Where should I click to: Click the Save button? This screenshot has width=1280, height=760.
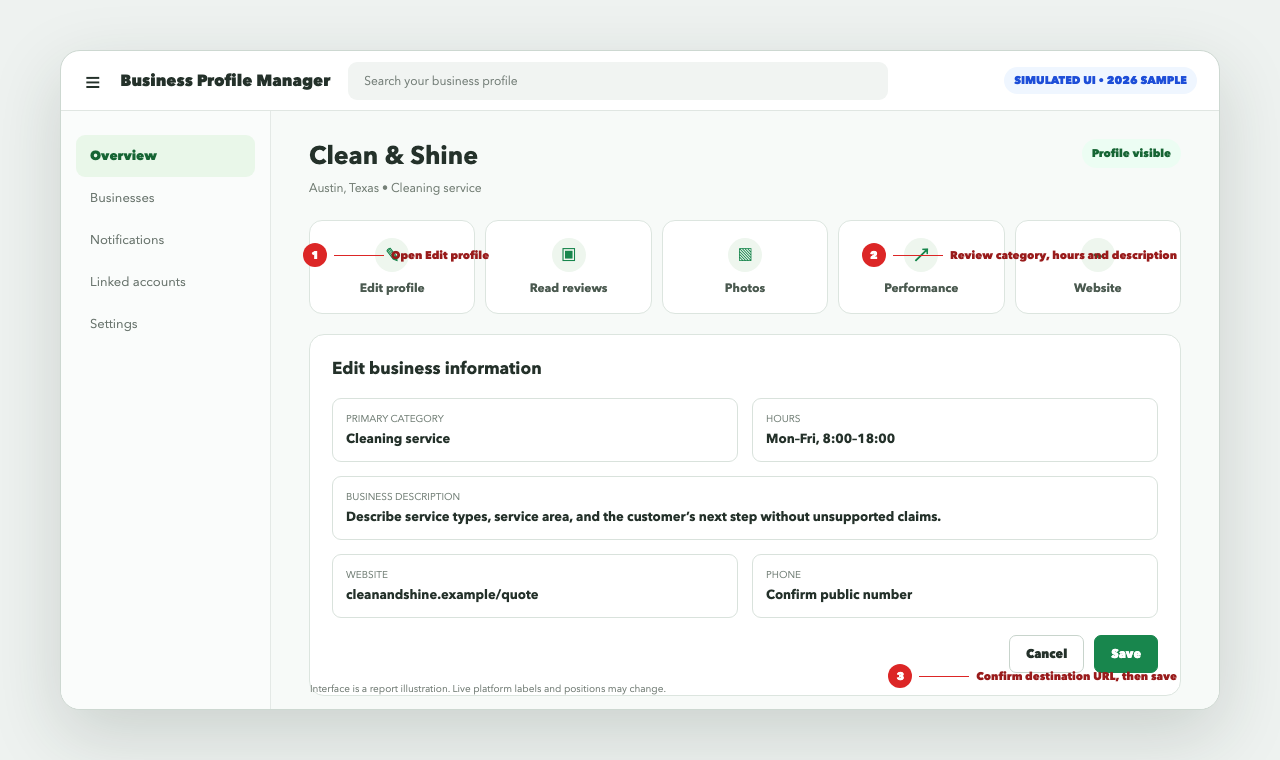click(x=1126, y=654)
